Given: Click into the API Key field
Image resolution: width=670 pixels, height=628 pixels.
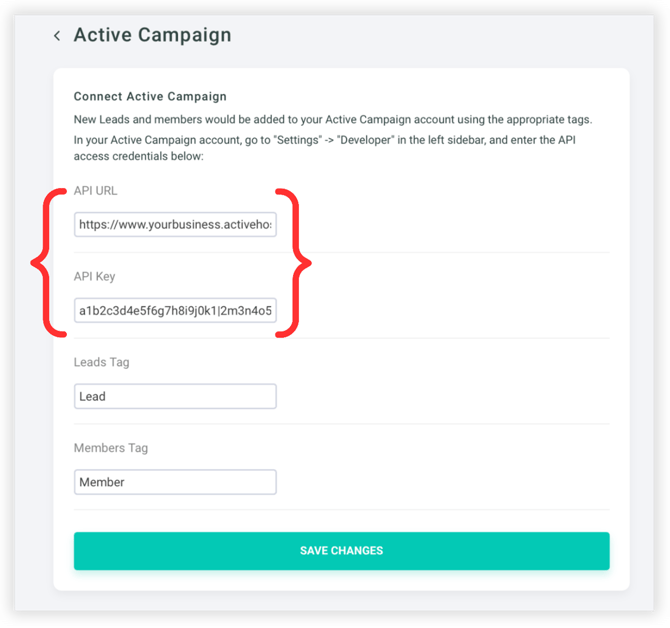Looking at the screenshot, I should (175, 310).
